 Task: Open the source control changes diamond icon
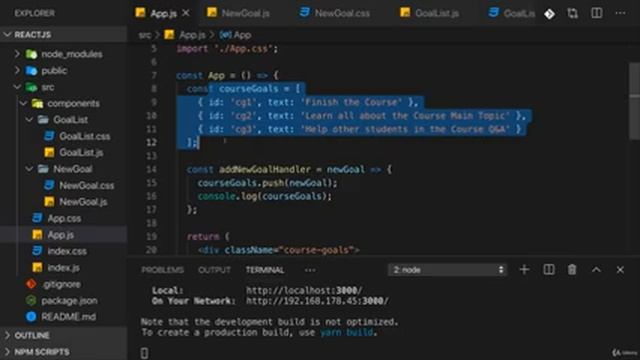(x=549, y=14)
